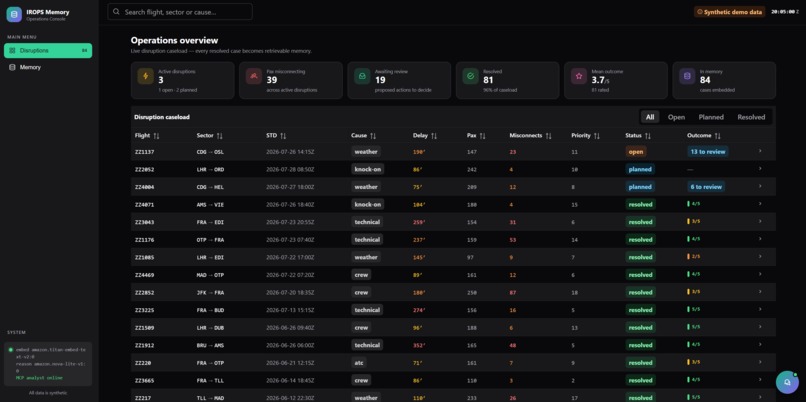Sort table by Flight column
The image size is (806, 402).
[x=147, y=136]
